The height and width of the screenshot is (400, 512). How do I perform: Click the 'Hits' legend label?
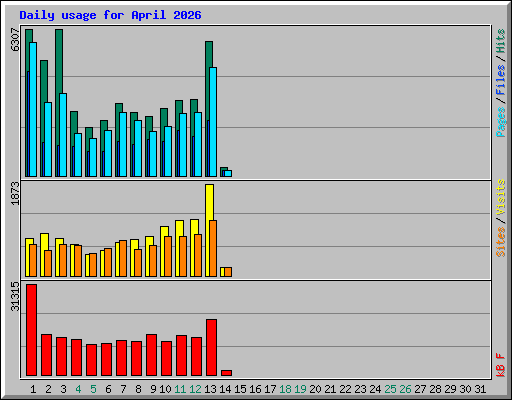pyautogui.click(x=500, y=41)
